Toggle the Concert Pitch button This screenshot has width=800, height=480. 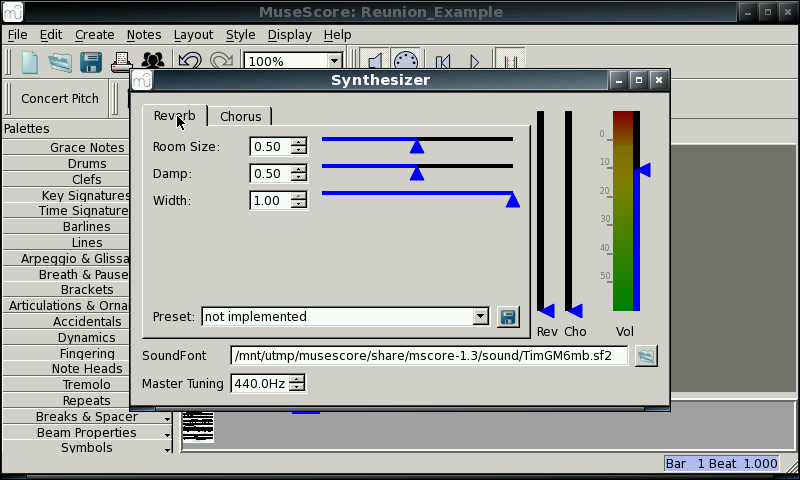coord(60,98)
